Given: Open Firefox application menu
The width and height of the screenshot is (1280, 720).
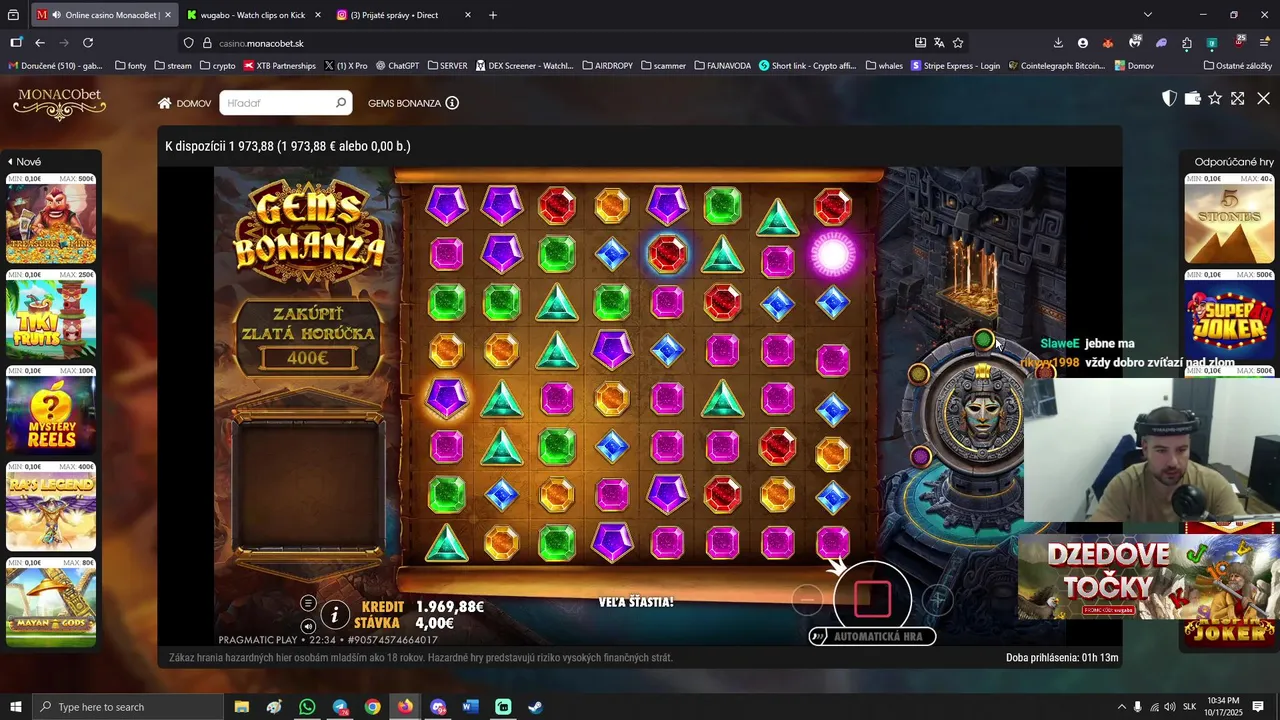Looking at the screenshot, I should pyautogui.click(x=1264, y=43).
